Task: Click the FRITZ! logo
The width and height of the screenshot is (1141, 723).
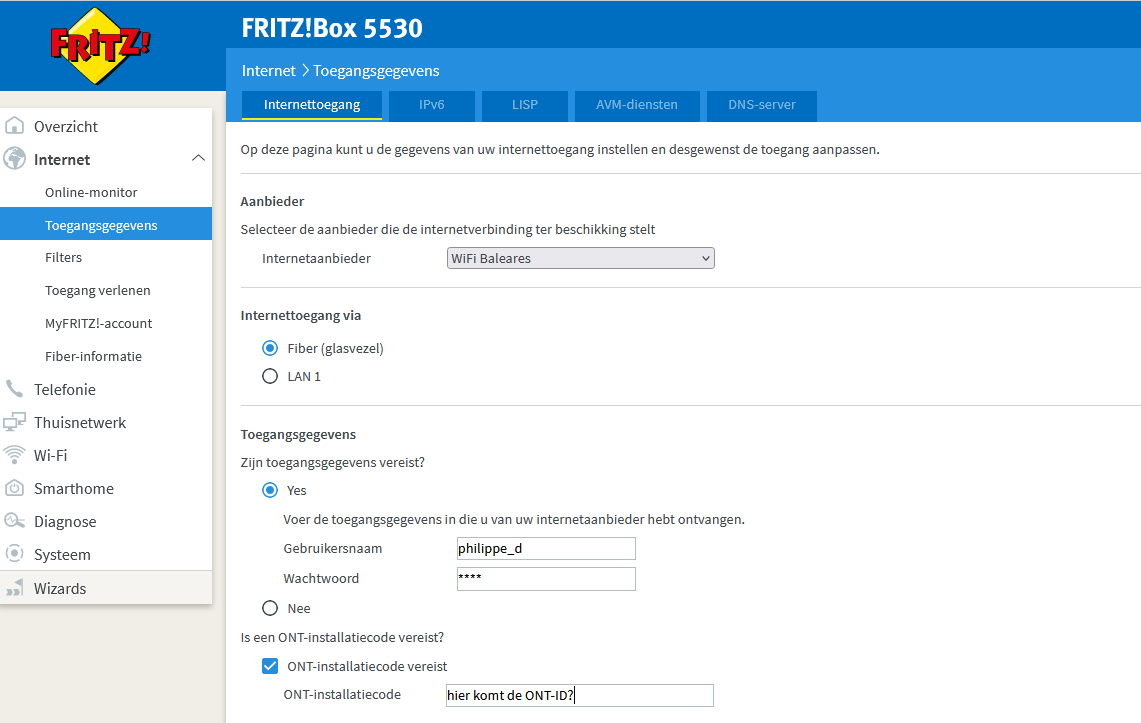Action: pyautogui.click(x=100, y=45)
